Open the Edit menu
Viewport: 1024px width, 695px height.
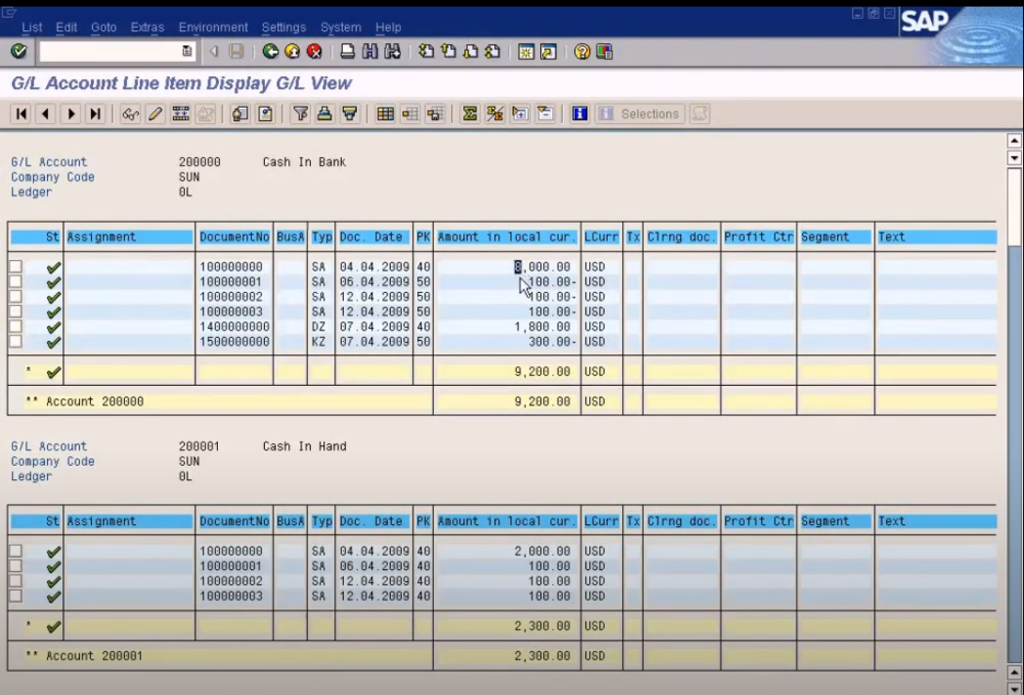tap(66, 27)
